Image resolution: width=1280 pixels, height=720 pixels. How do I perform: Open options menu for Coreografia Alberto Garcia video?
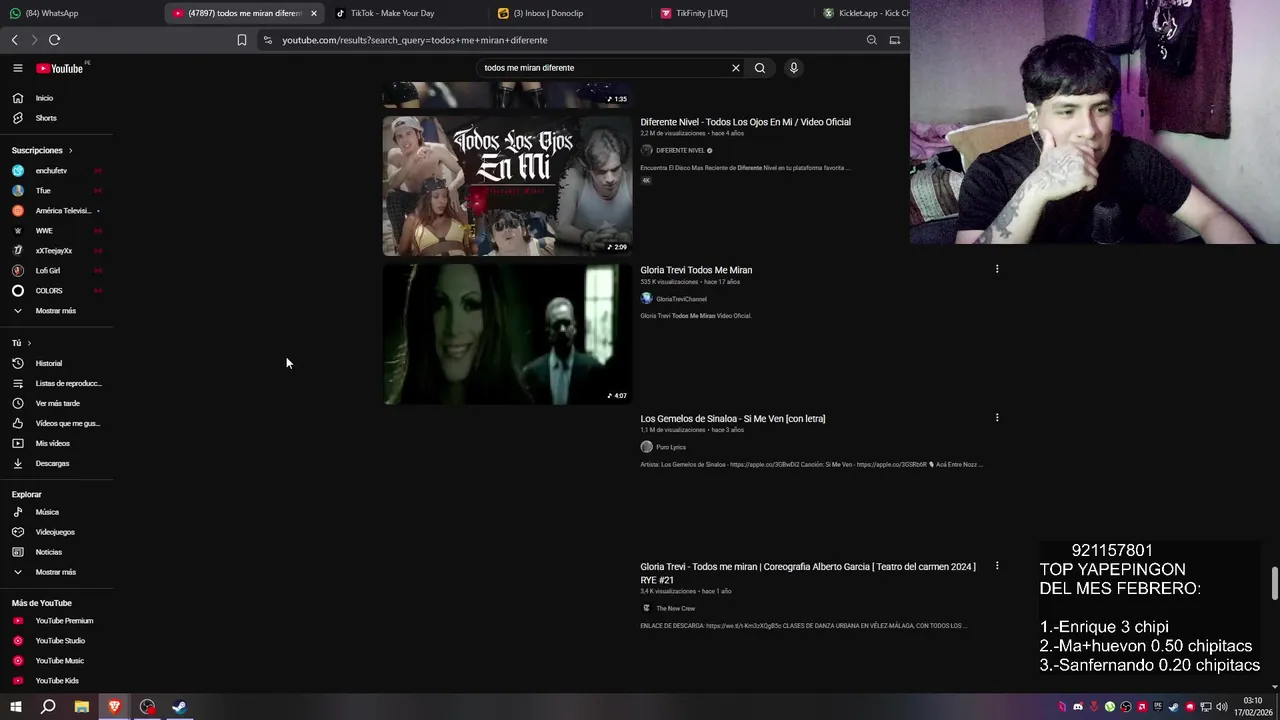pyautogui.click(x=997, y=566)
